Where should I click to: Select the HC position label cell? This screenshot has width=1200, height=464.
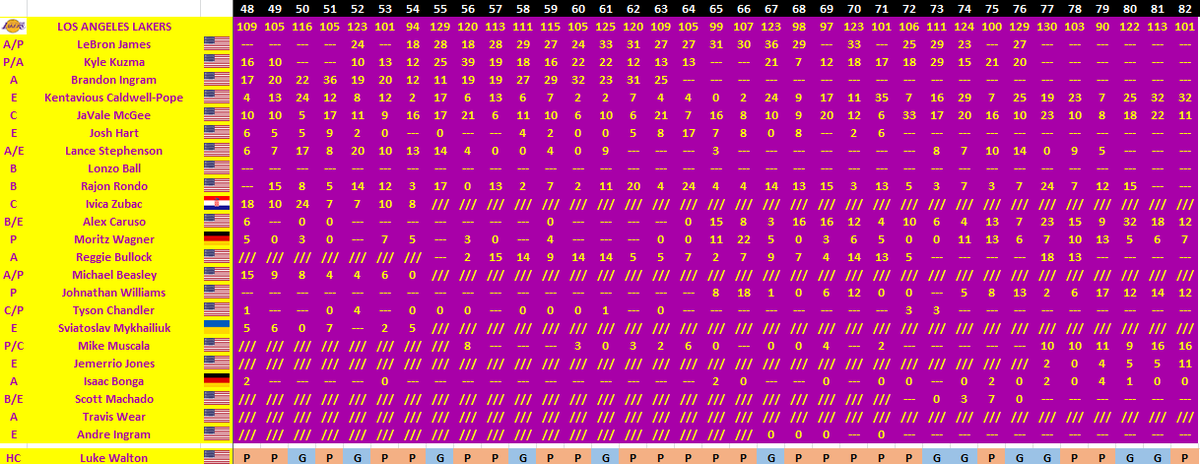[14, 458]
